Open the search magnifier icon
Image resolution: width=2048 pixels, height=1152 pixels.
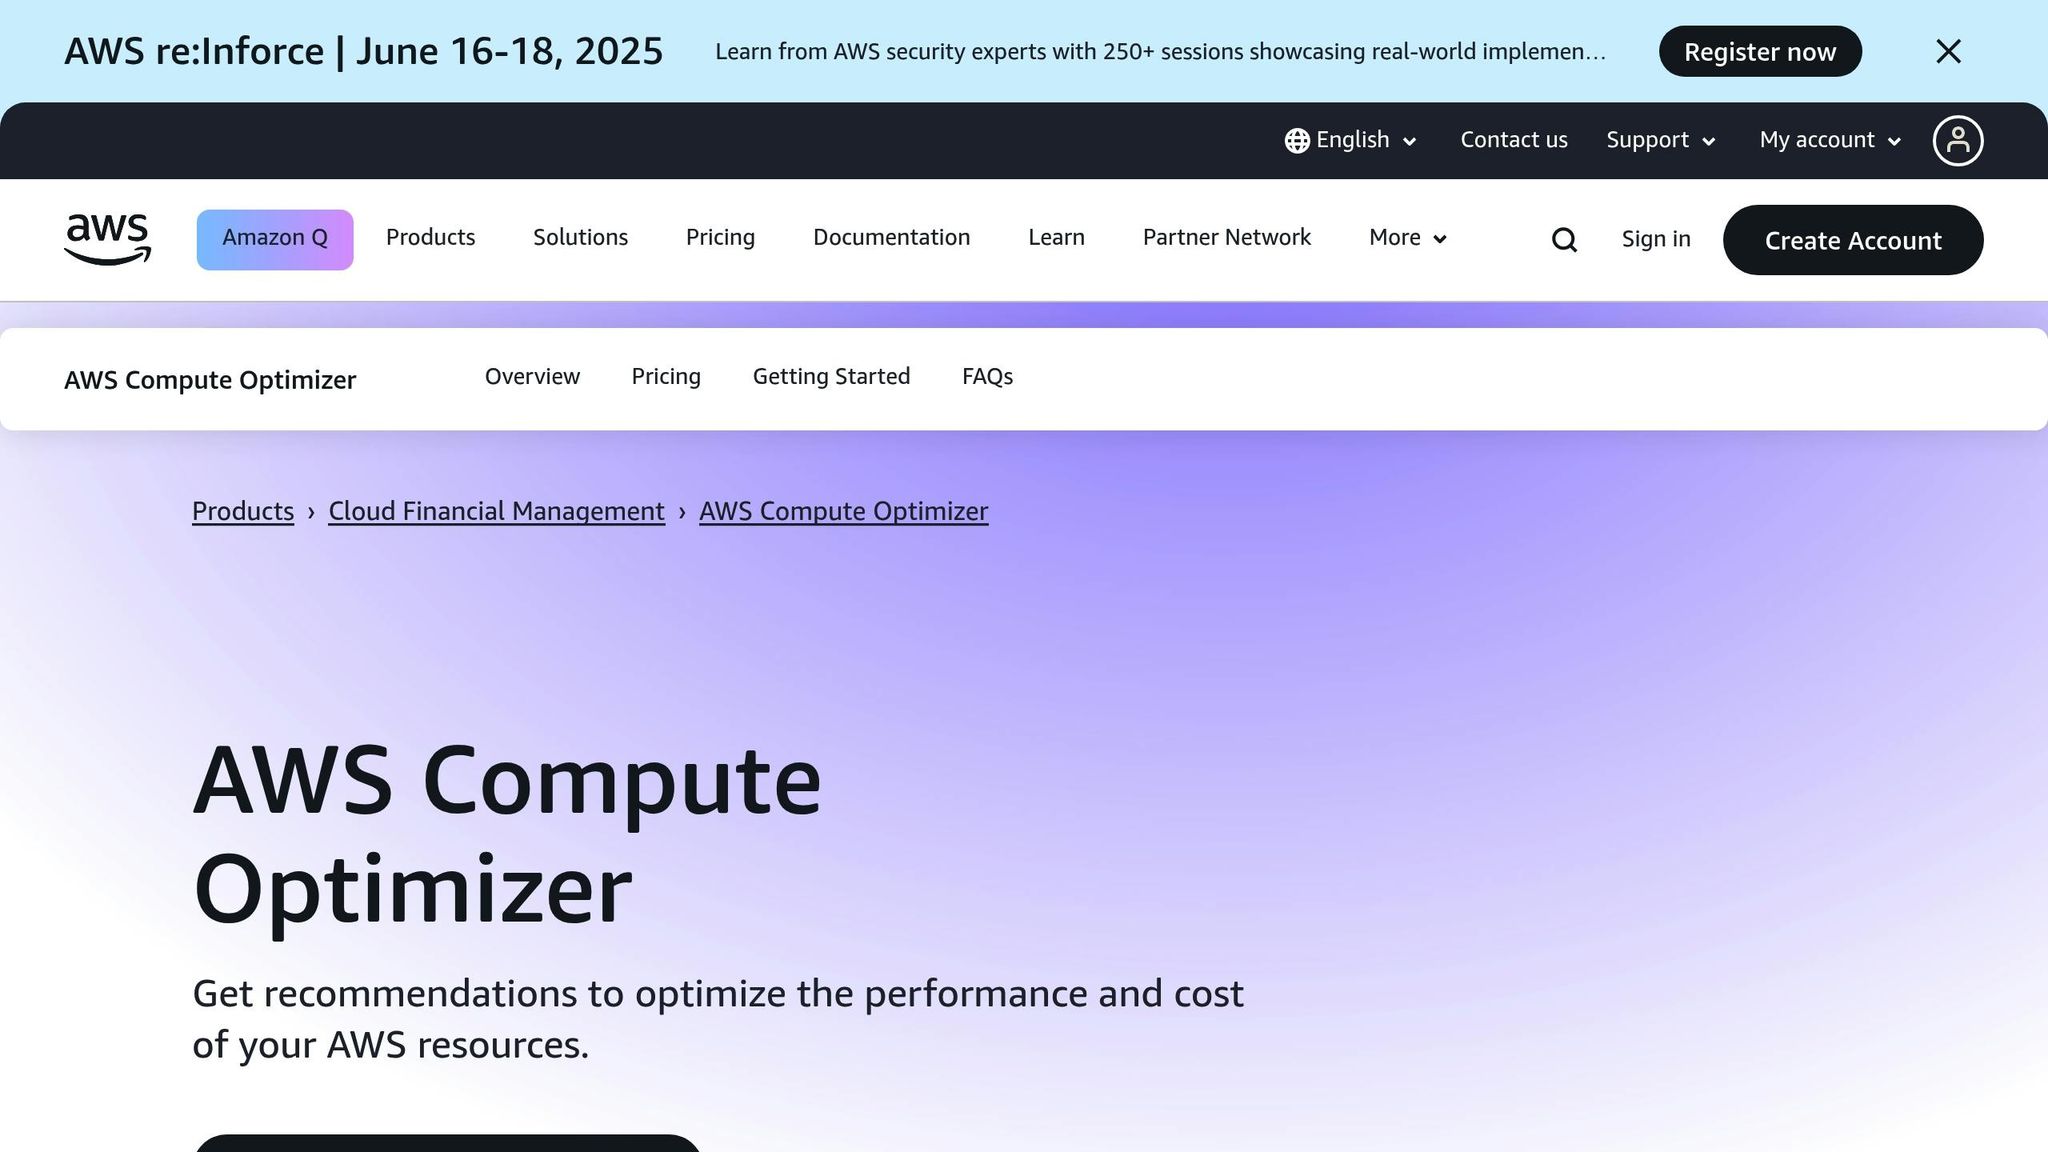tap(1564, 240)
